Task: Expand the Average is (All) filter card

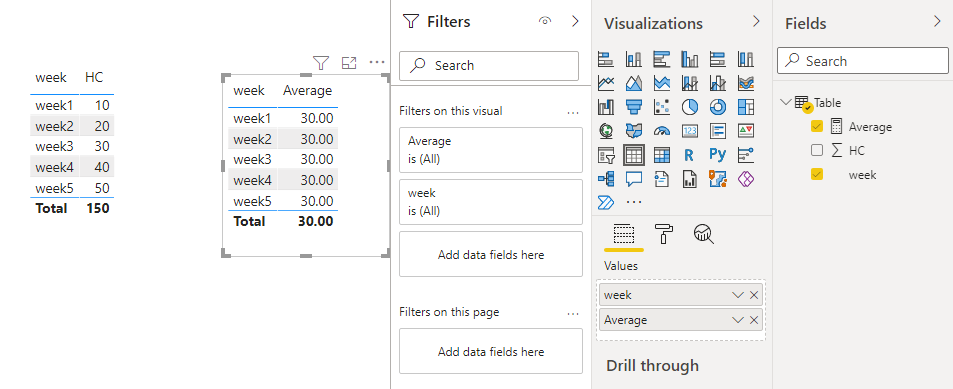Action: coord(490,150)
